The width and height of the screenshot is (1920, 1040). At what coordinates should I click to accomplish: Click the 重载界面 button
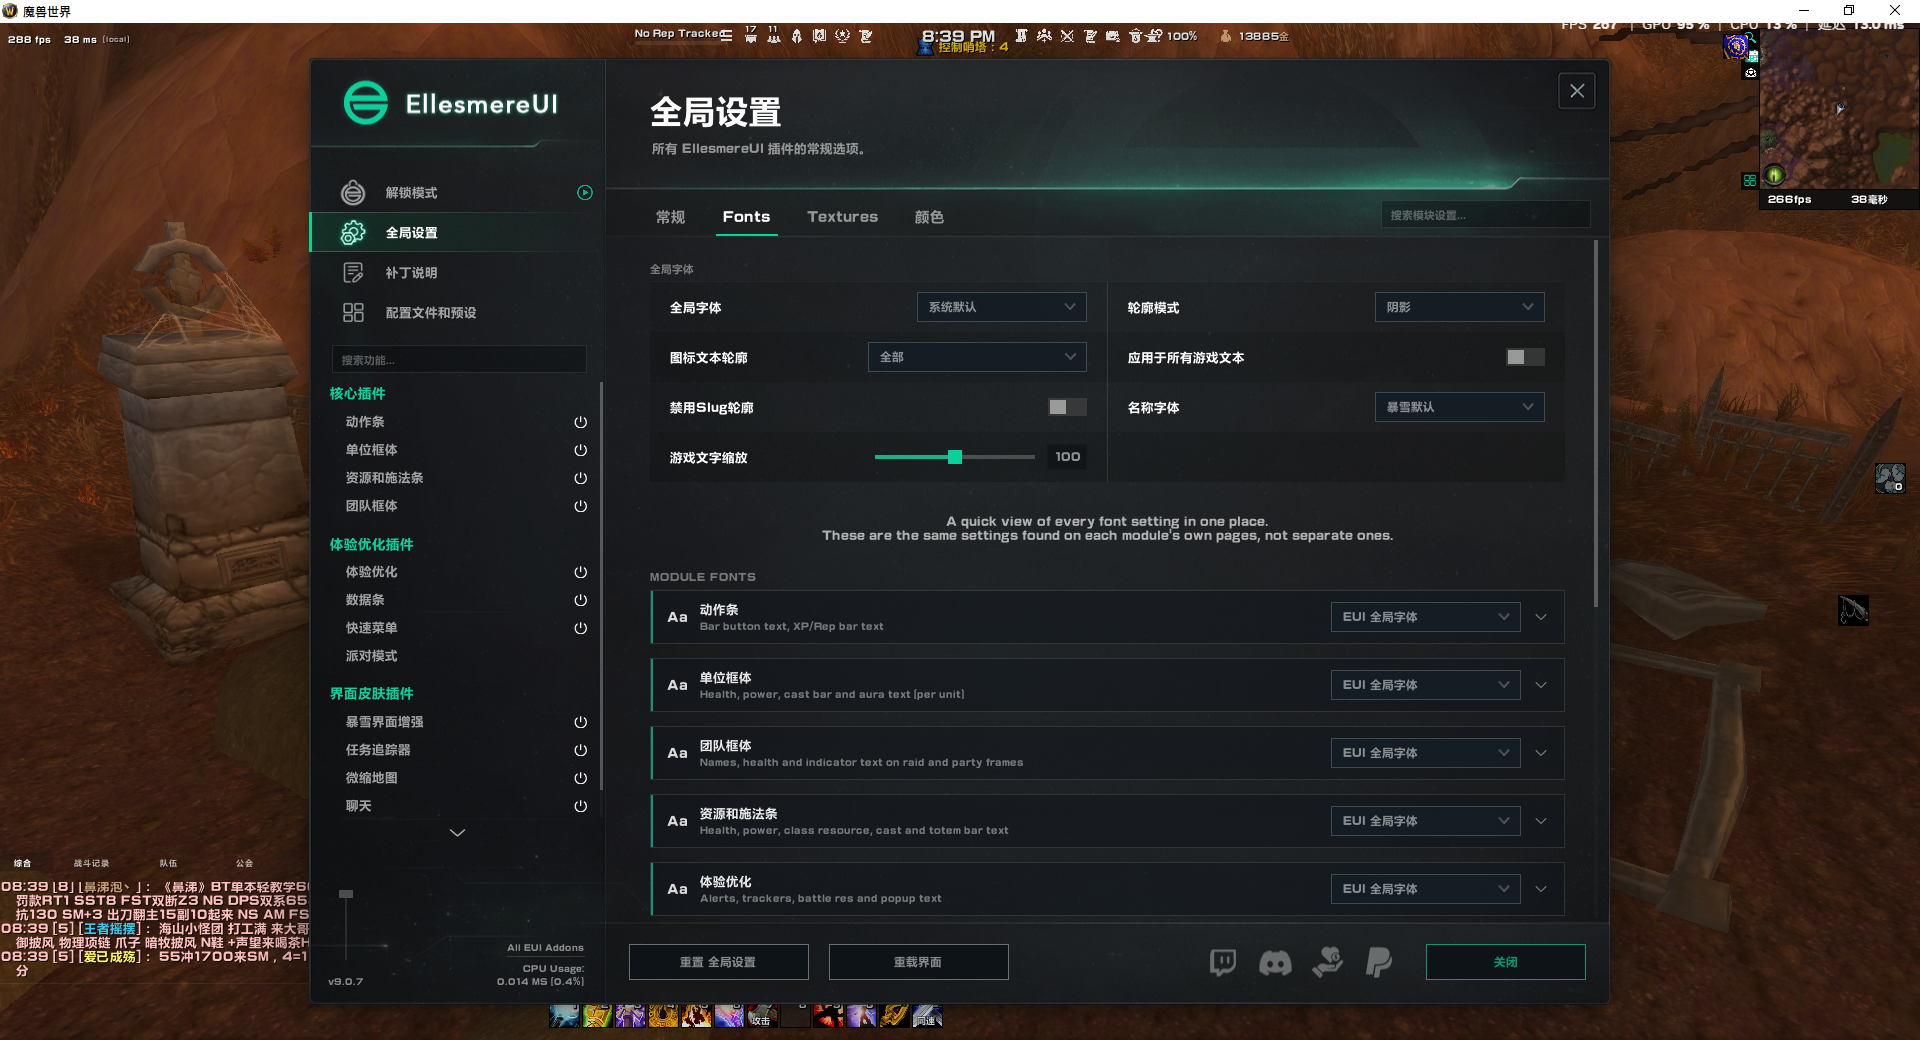coord(918,962)
